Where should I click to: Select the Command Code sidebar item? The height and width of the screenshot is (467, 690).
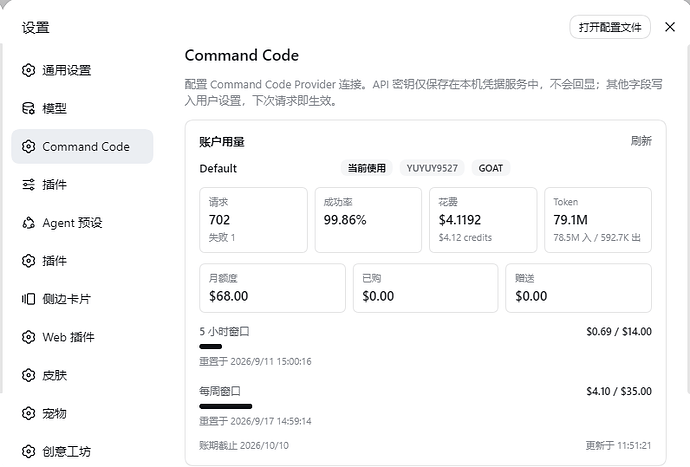(x=82, y=147)
